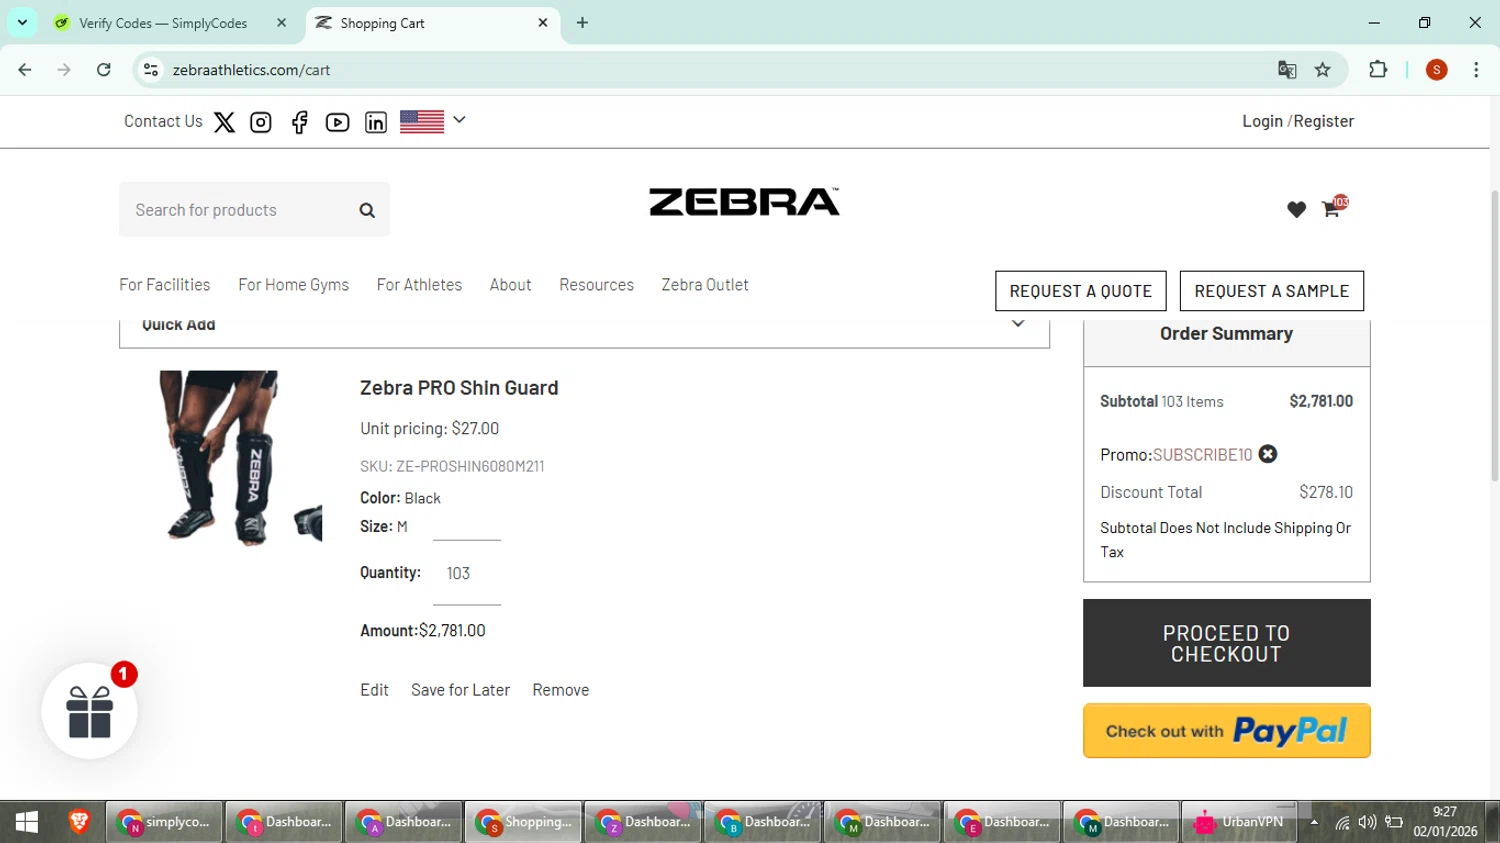This screenshot has height=843, width=1500.
Task: Open the About menu
Action: [510, 285]
